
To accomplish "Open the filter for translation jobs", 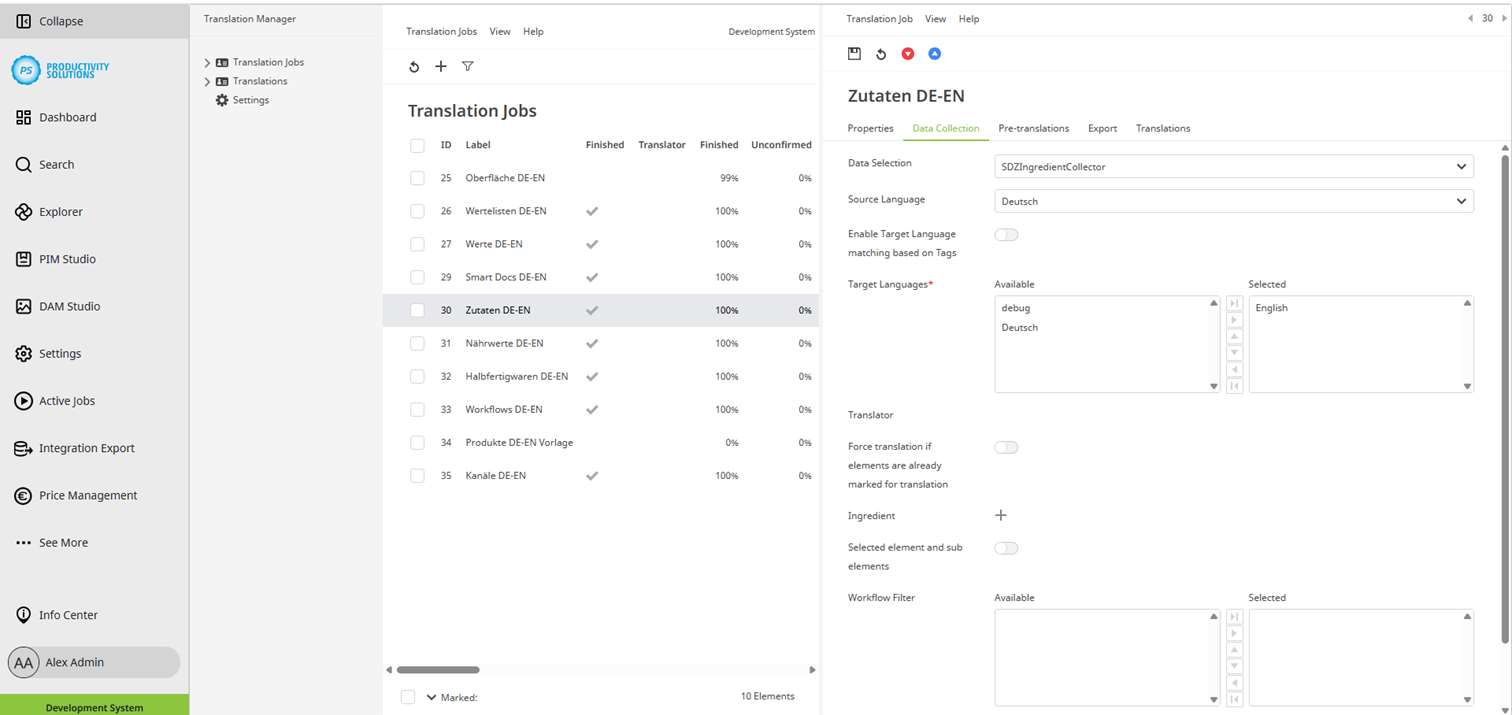I will pyautogui.click(x=467, y=67).
